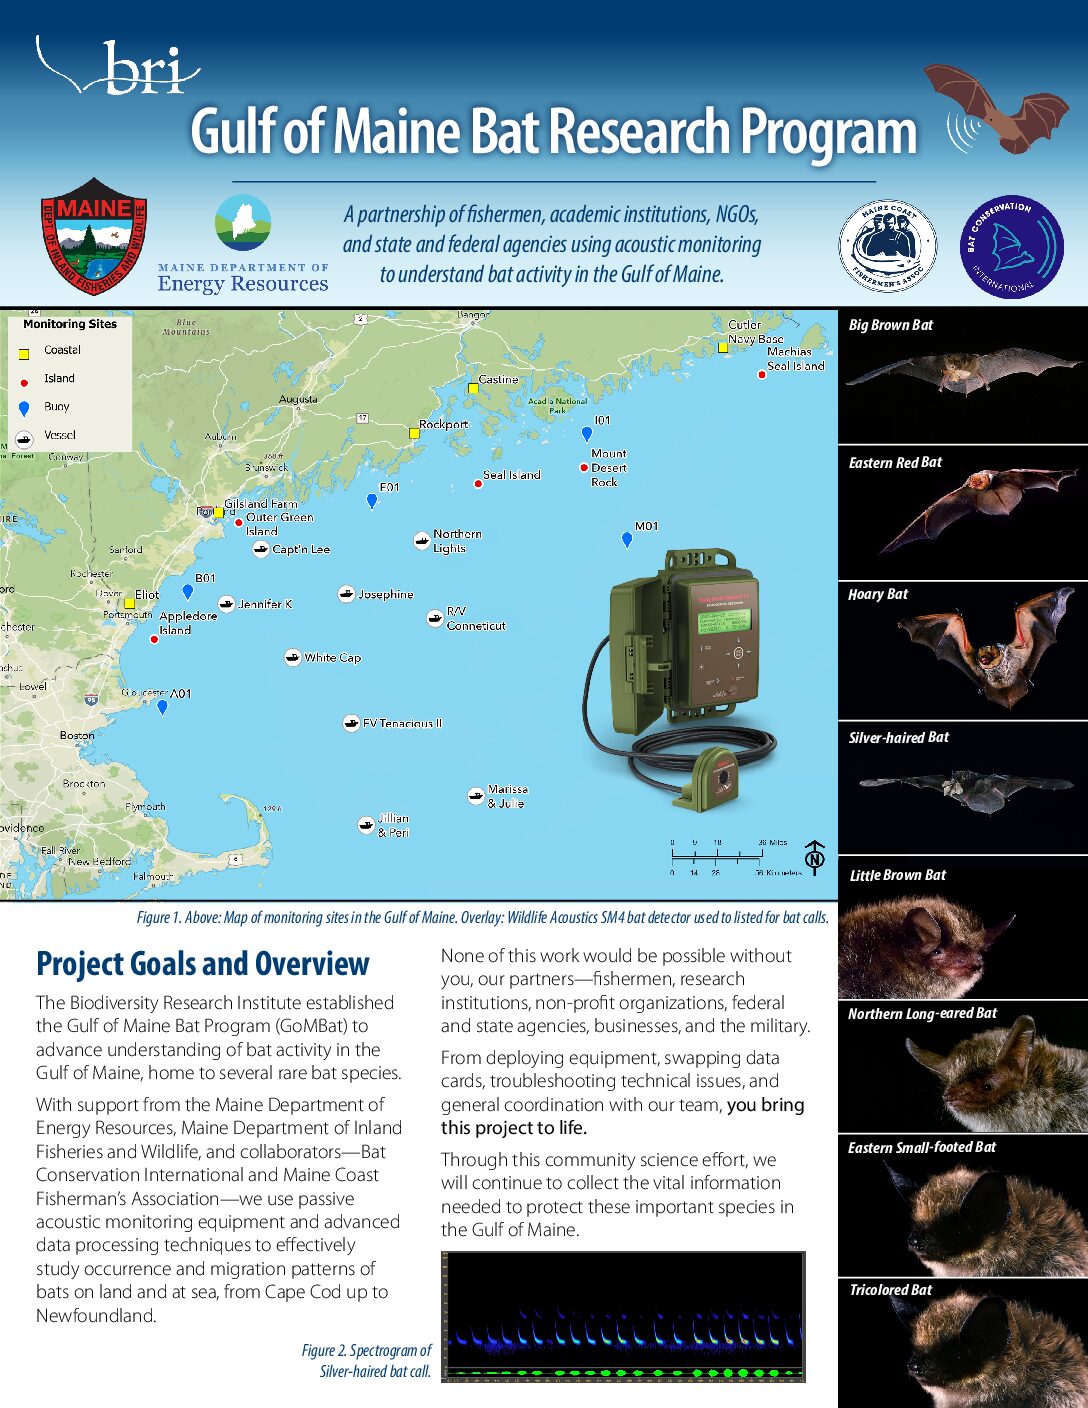Click the Figure 1 map caption
Image resolution: width=1088 pixels, height=1408 pixels.
click(483, 917)
